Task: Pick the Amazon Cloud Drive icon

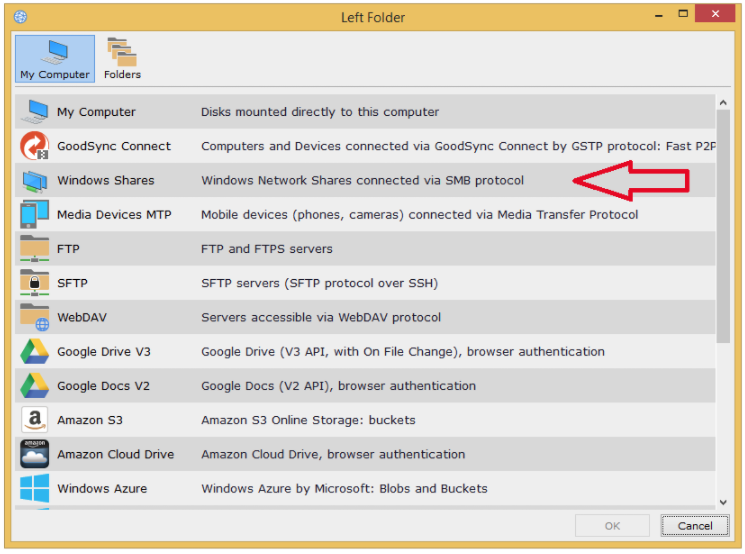Action: coord(34,454)
